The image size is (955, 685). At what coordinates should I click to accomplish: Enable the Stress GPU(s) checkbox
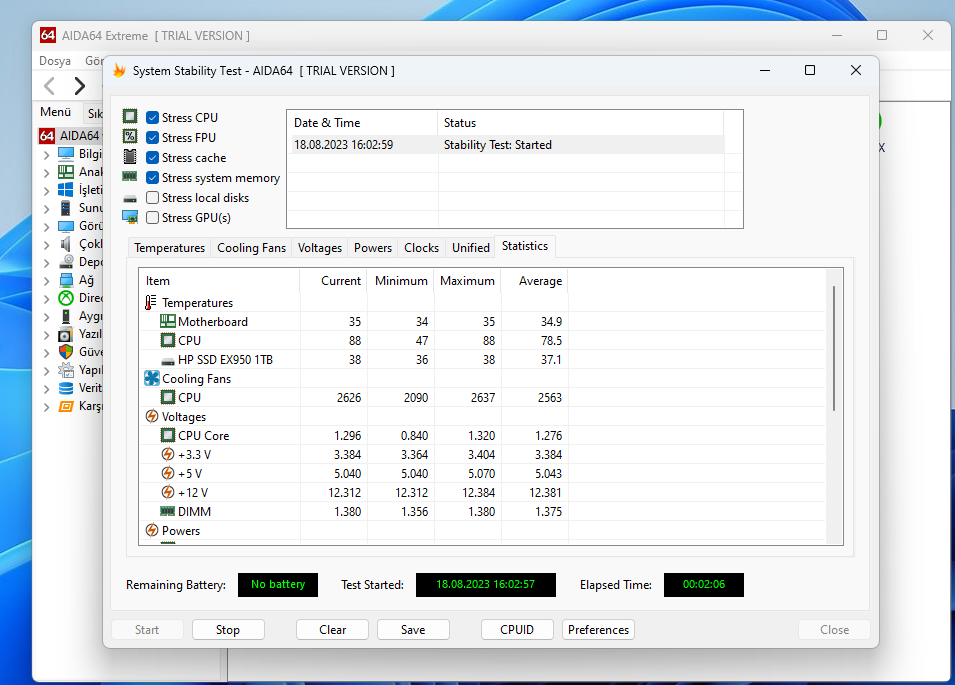point(152,217)
